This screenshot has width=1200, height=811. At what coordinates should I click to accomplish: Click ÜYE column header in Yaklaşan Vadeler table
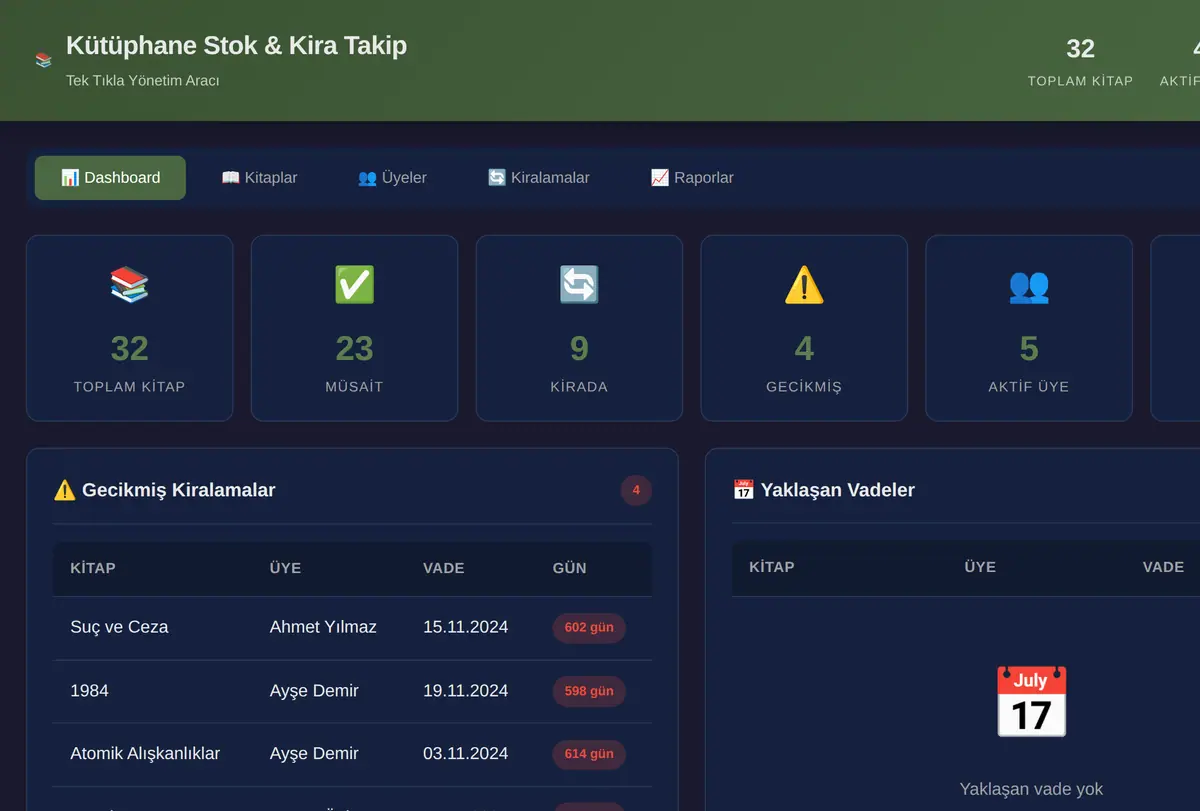coord(980,567)
